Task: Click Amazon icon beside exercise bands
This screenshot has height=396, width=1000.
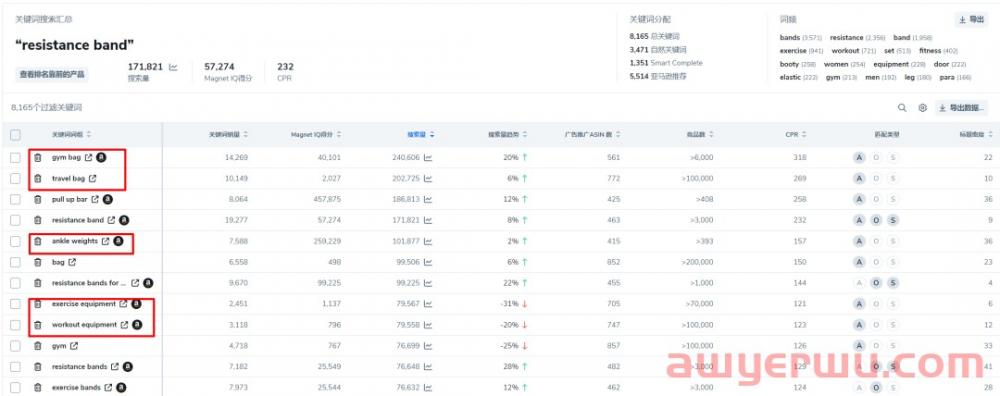Action: [121, 388]
